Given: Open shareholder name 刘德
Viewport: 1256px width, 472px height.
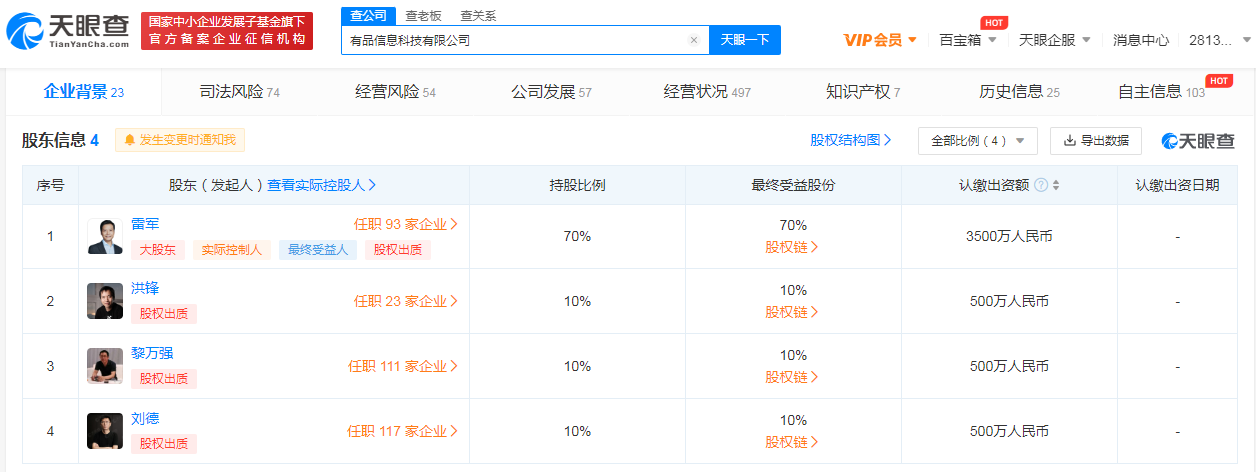Looking at the screenshot, I should (x=145, y=418).
